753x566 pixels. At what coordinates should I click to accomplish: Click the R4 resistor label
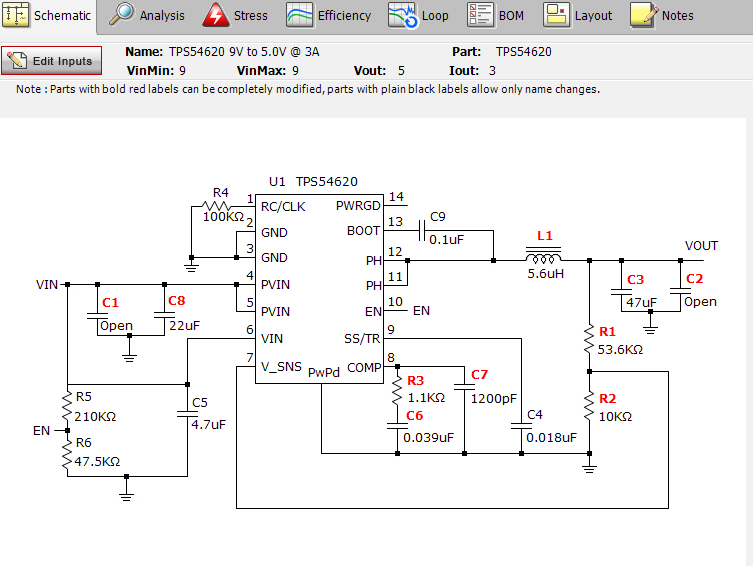[220, 193]
